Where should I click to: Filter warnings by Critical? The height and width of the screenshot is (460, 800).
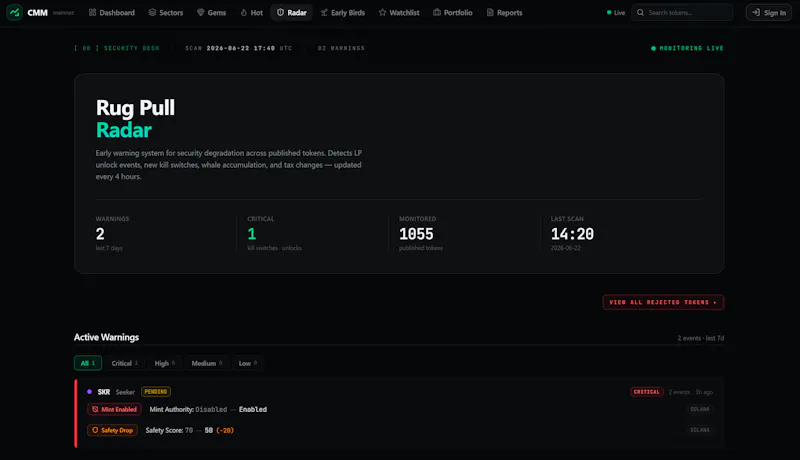(x=125, y=363)
